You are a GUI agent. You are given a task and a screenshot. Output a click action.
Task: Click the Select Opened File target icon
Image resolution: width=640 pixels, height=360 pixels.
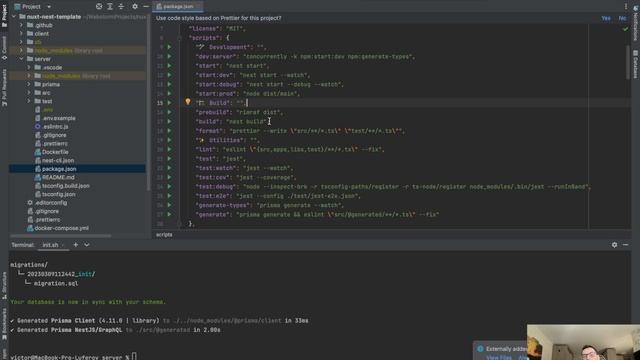pos(99,7)
